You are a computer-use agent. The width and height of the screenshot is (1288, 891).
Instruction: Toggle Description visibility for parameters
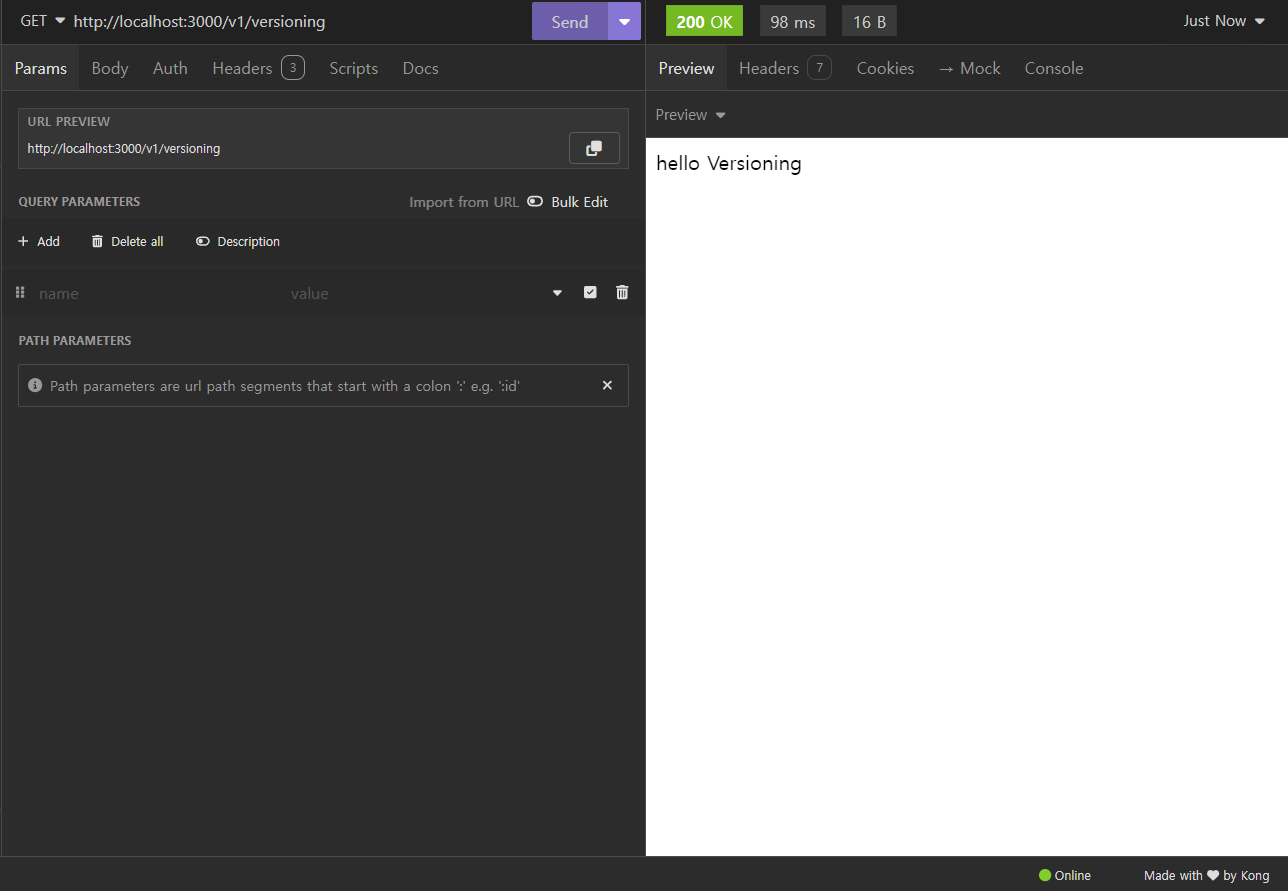click(x=237, y=241)
